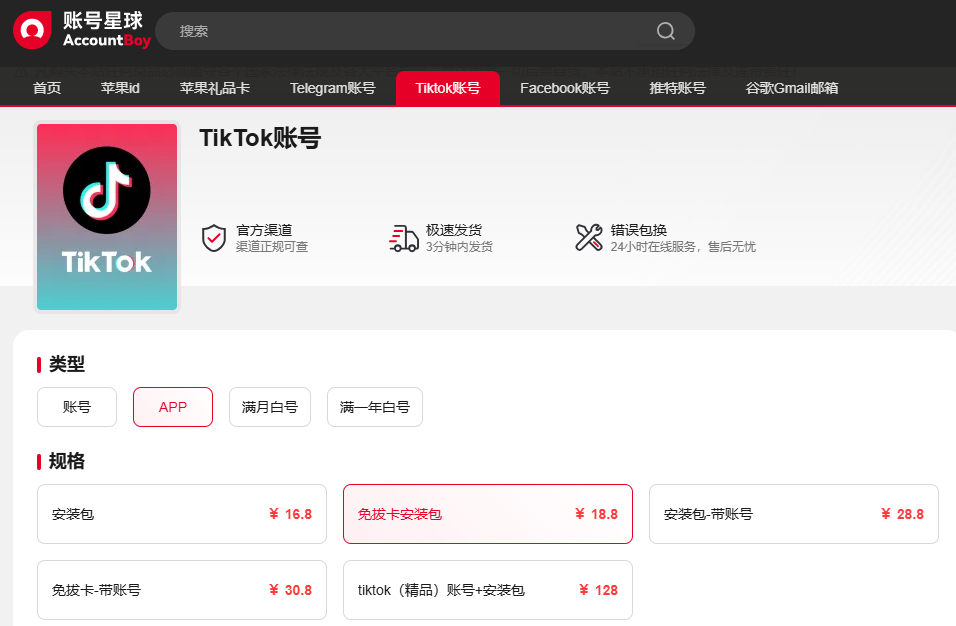Click the 24小时在线服务，售后无忧 text
Viewport: 956px width, 626px height.
683,246
